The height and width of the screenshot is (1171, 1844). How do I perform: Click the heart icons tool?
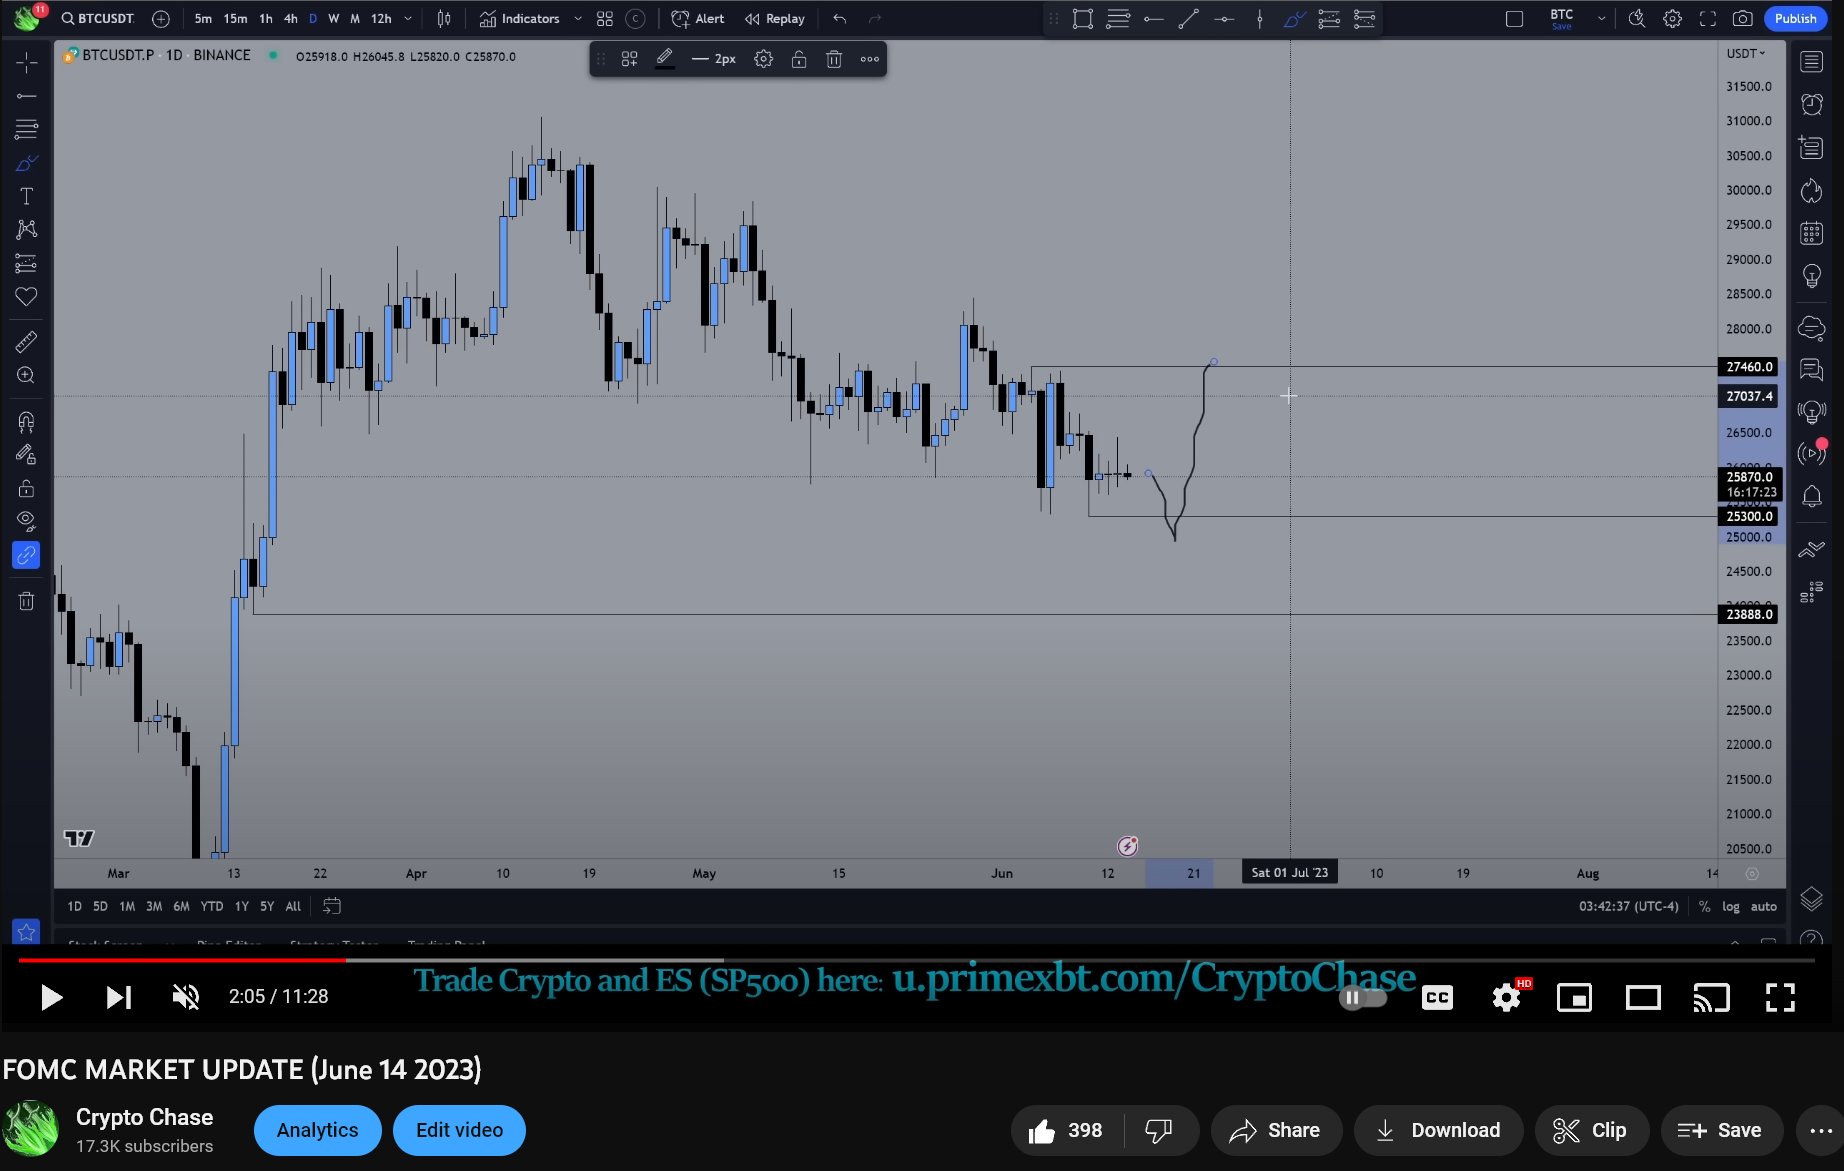pos(26,296)
